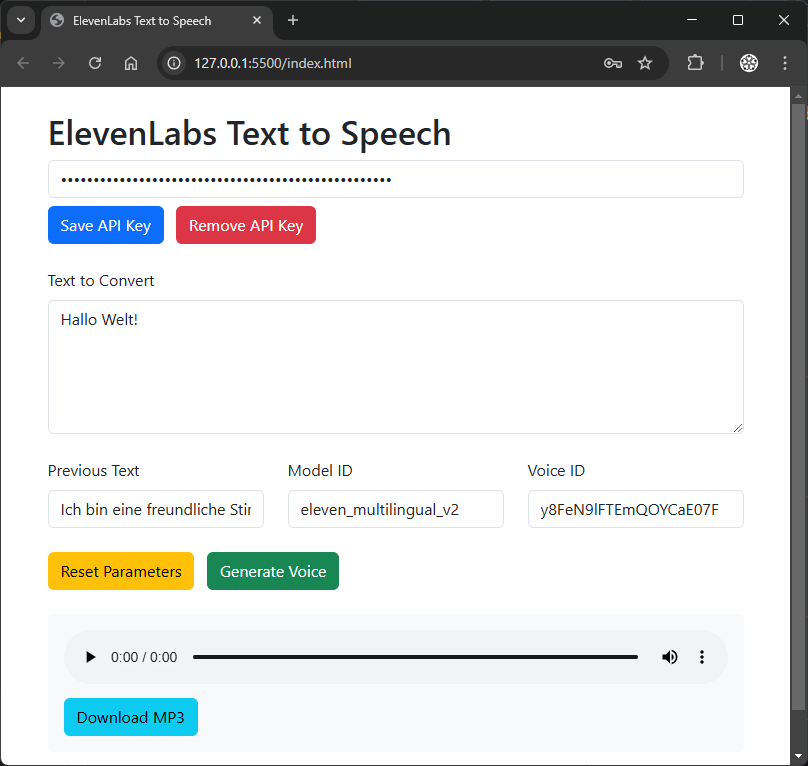The image size is (808, 766).
Task: Click the audio progress seek bar
Action: pos(415,657)
